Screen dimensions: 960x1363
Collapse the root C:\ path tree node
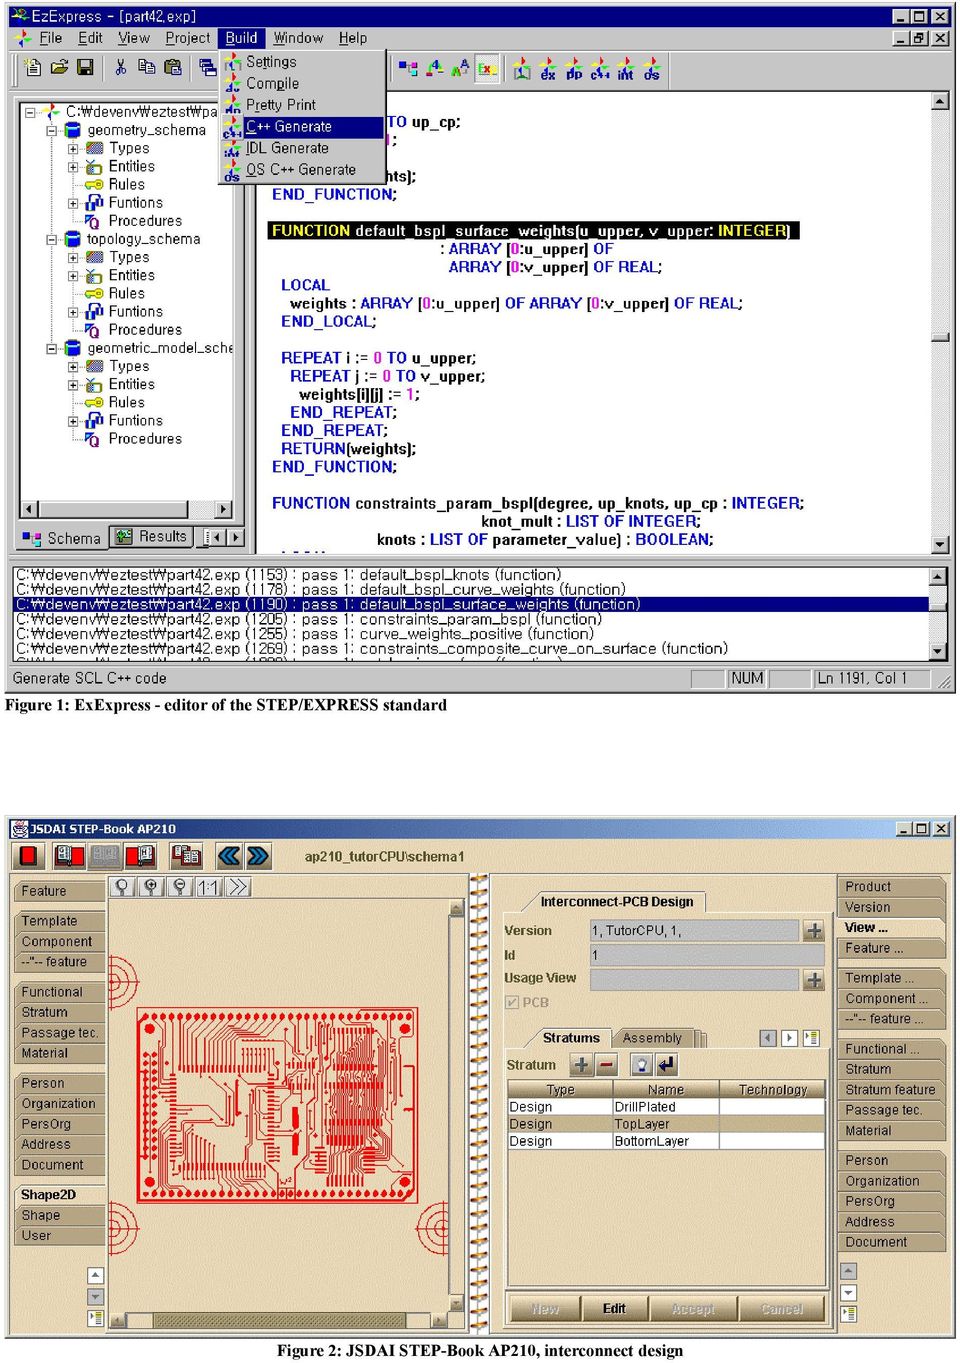[x=31, y=112]
